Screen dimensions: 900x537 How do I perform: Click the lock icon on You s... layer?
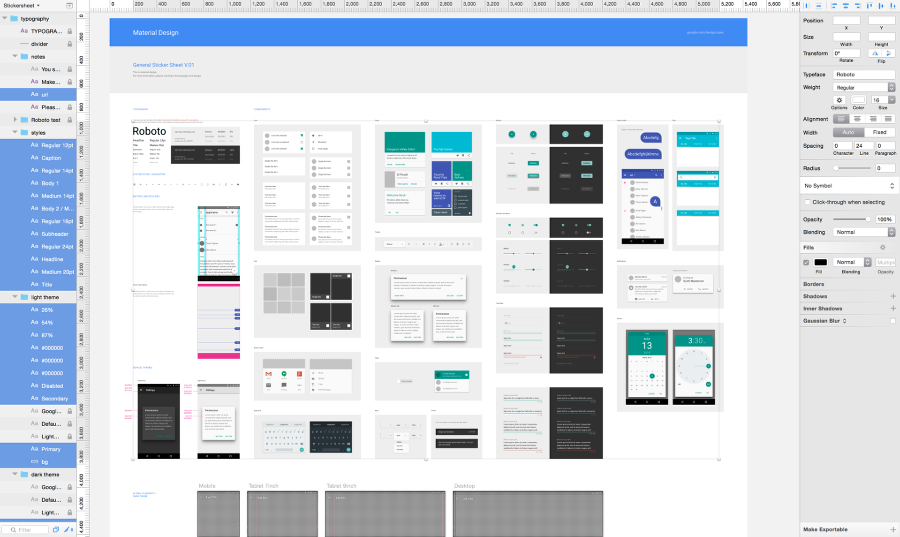69,69
